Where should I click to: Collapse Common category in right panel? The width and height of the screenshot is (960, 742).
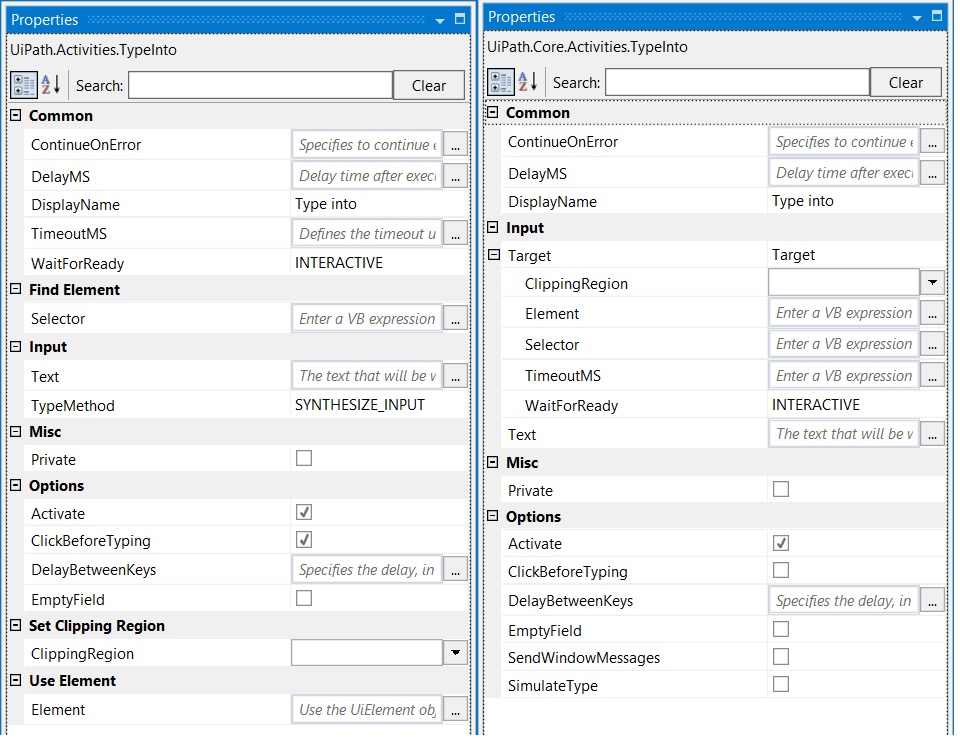pos(493,112)
